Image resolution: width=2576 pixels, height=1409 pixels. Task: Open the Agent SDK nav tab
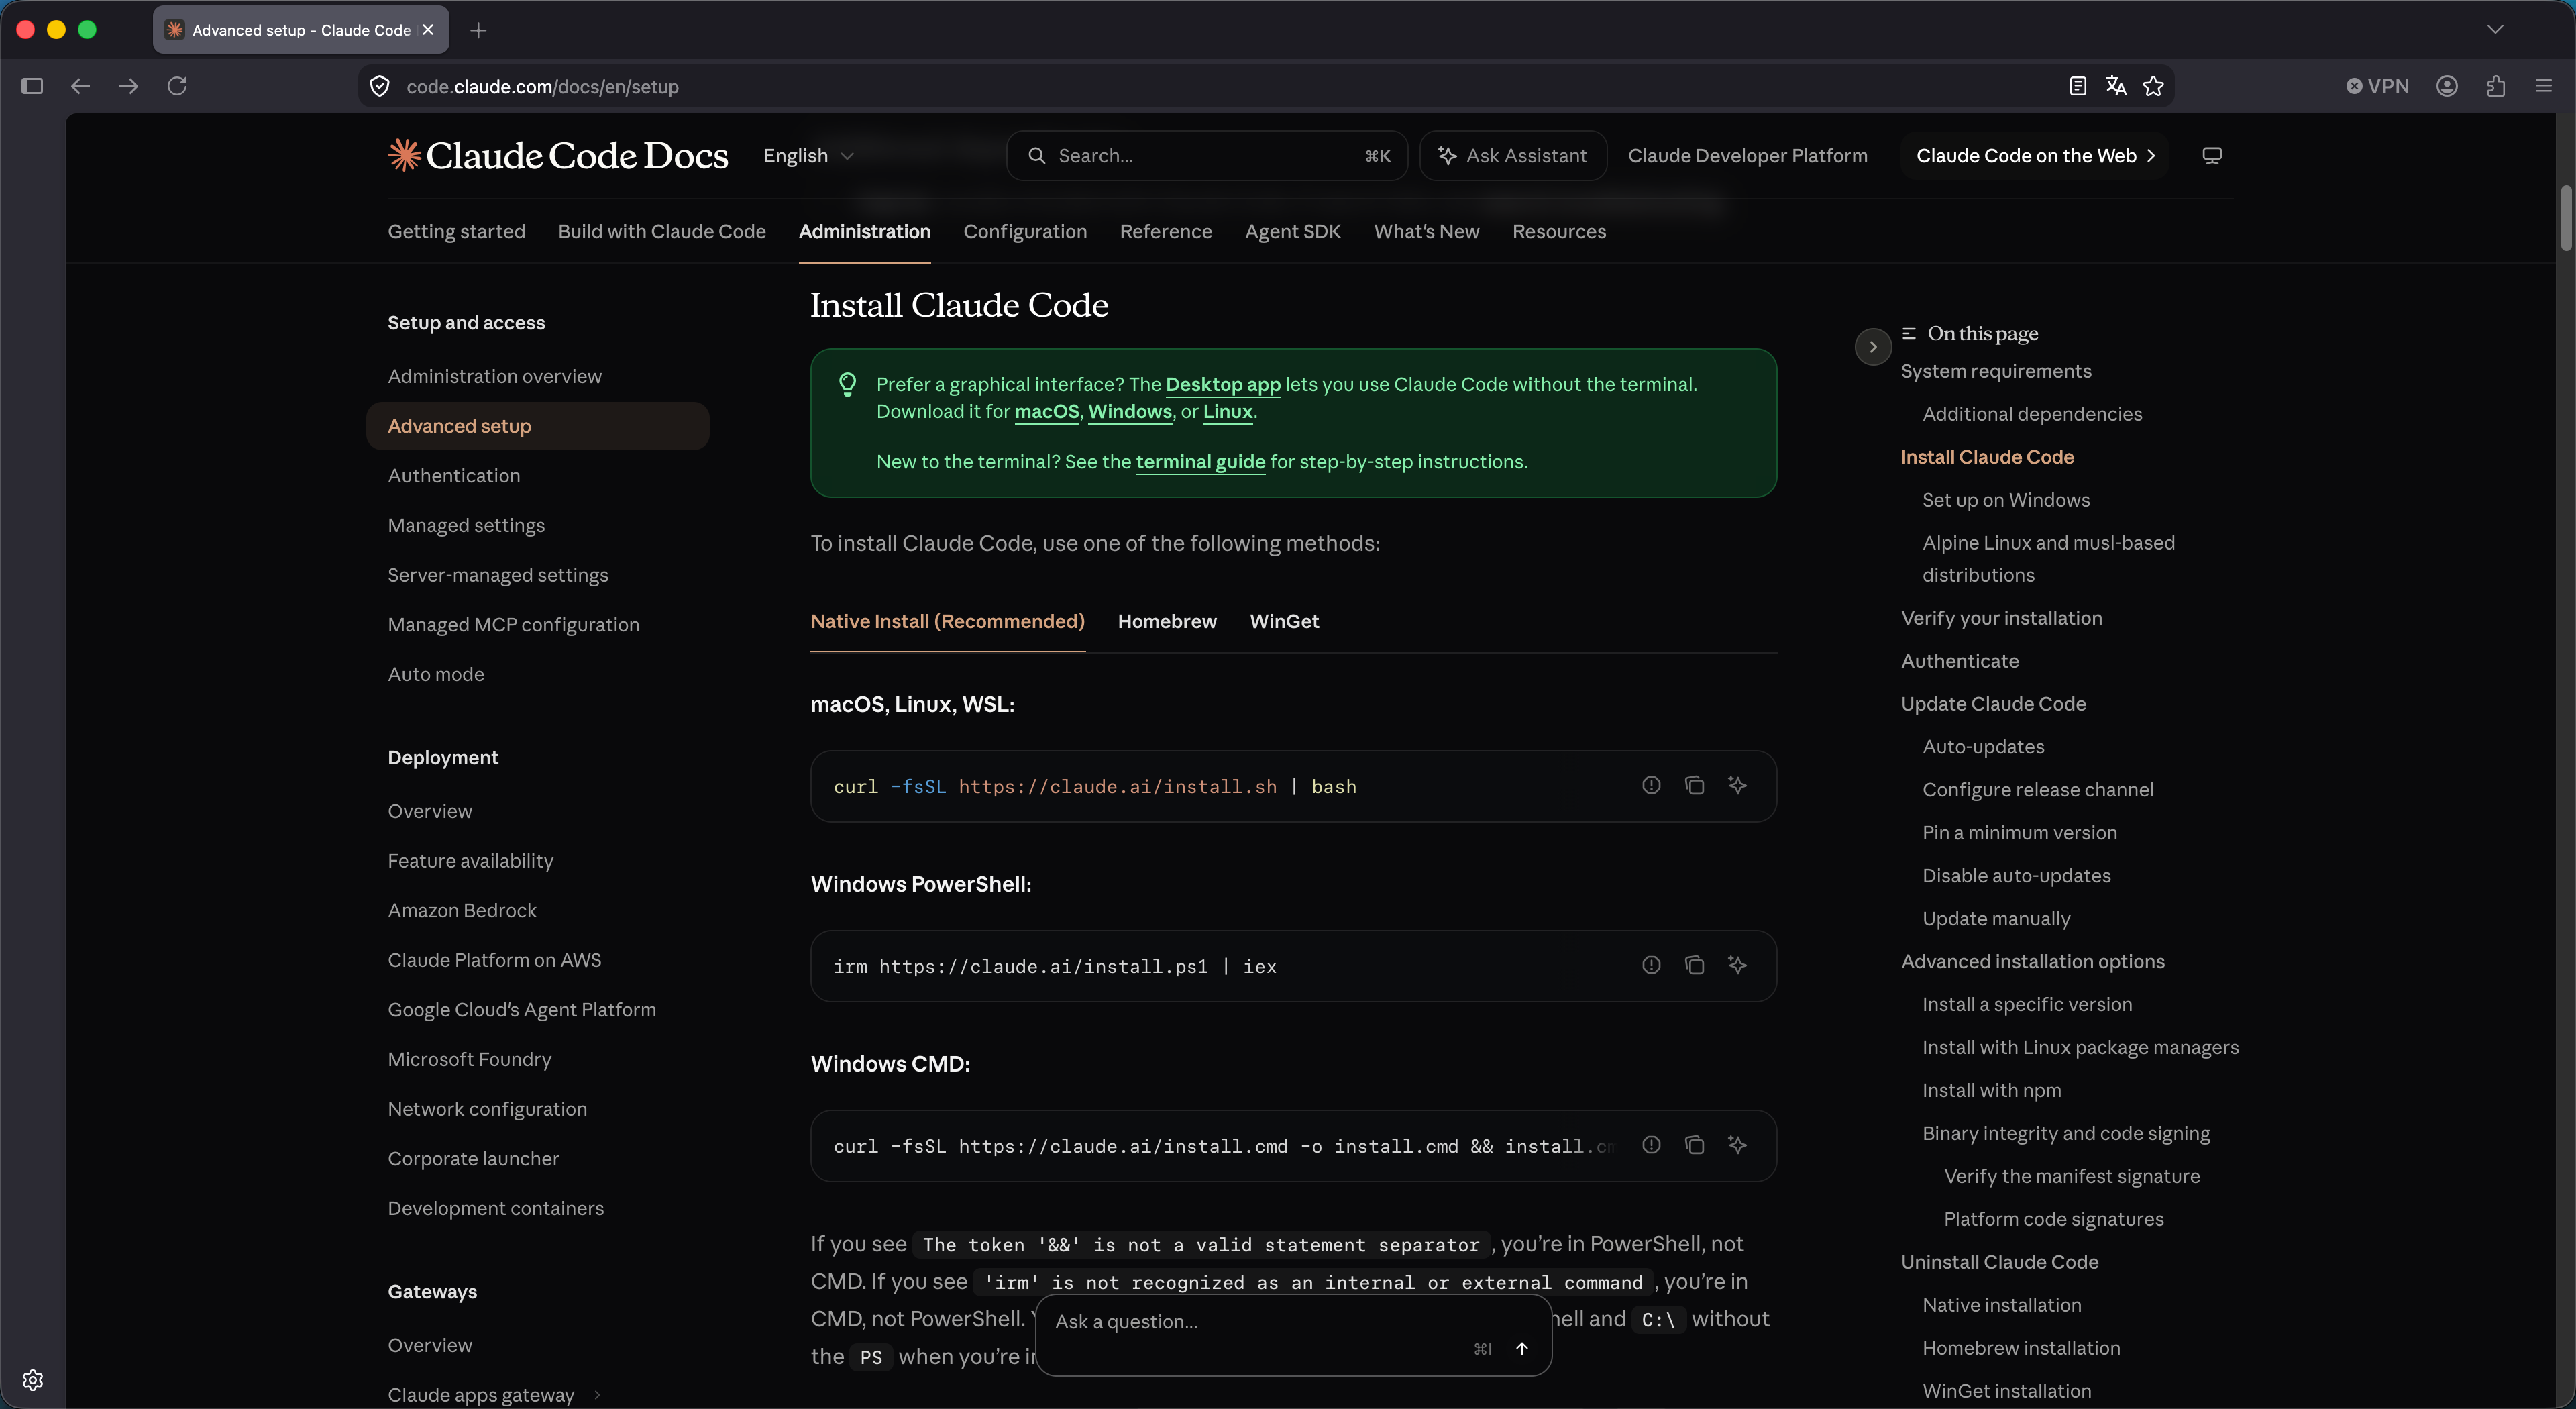click(1292, 231)
